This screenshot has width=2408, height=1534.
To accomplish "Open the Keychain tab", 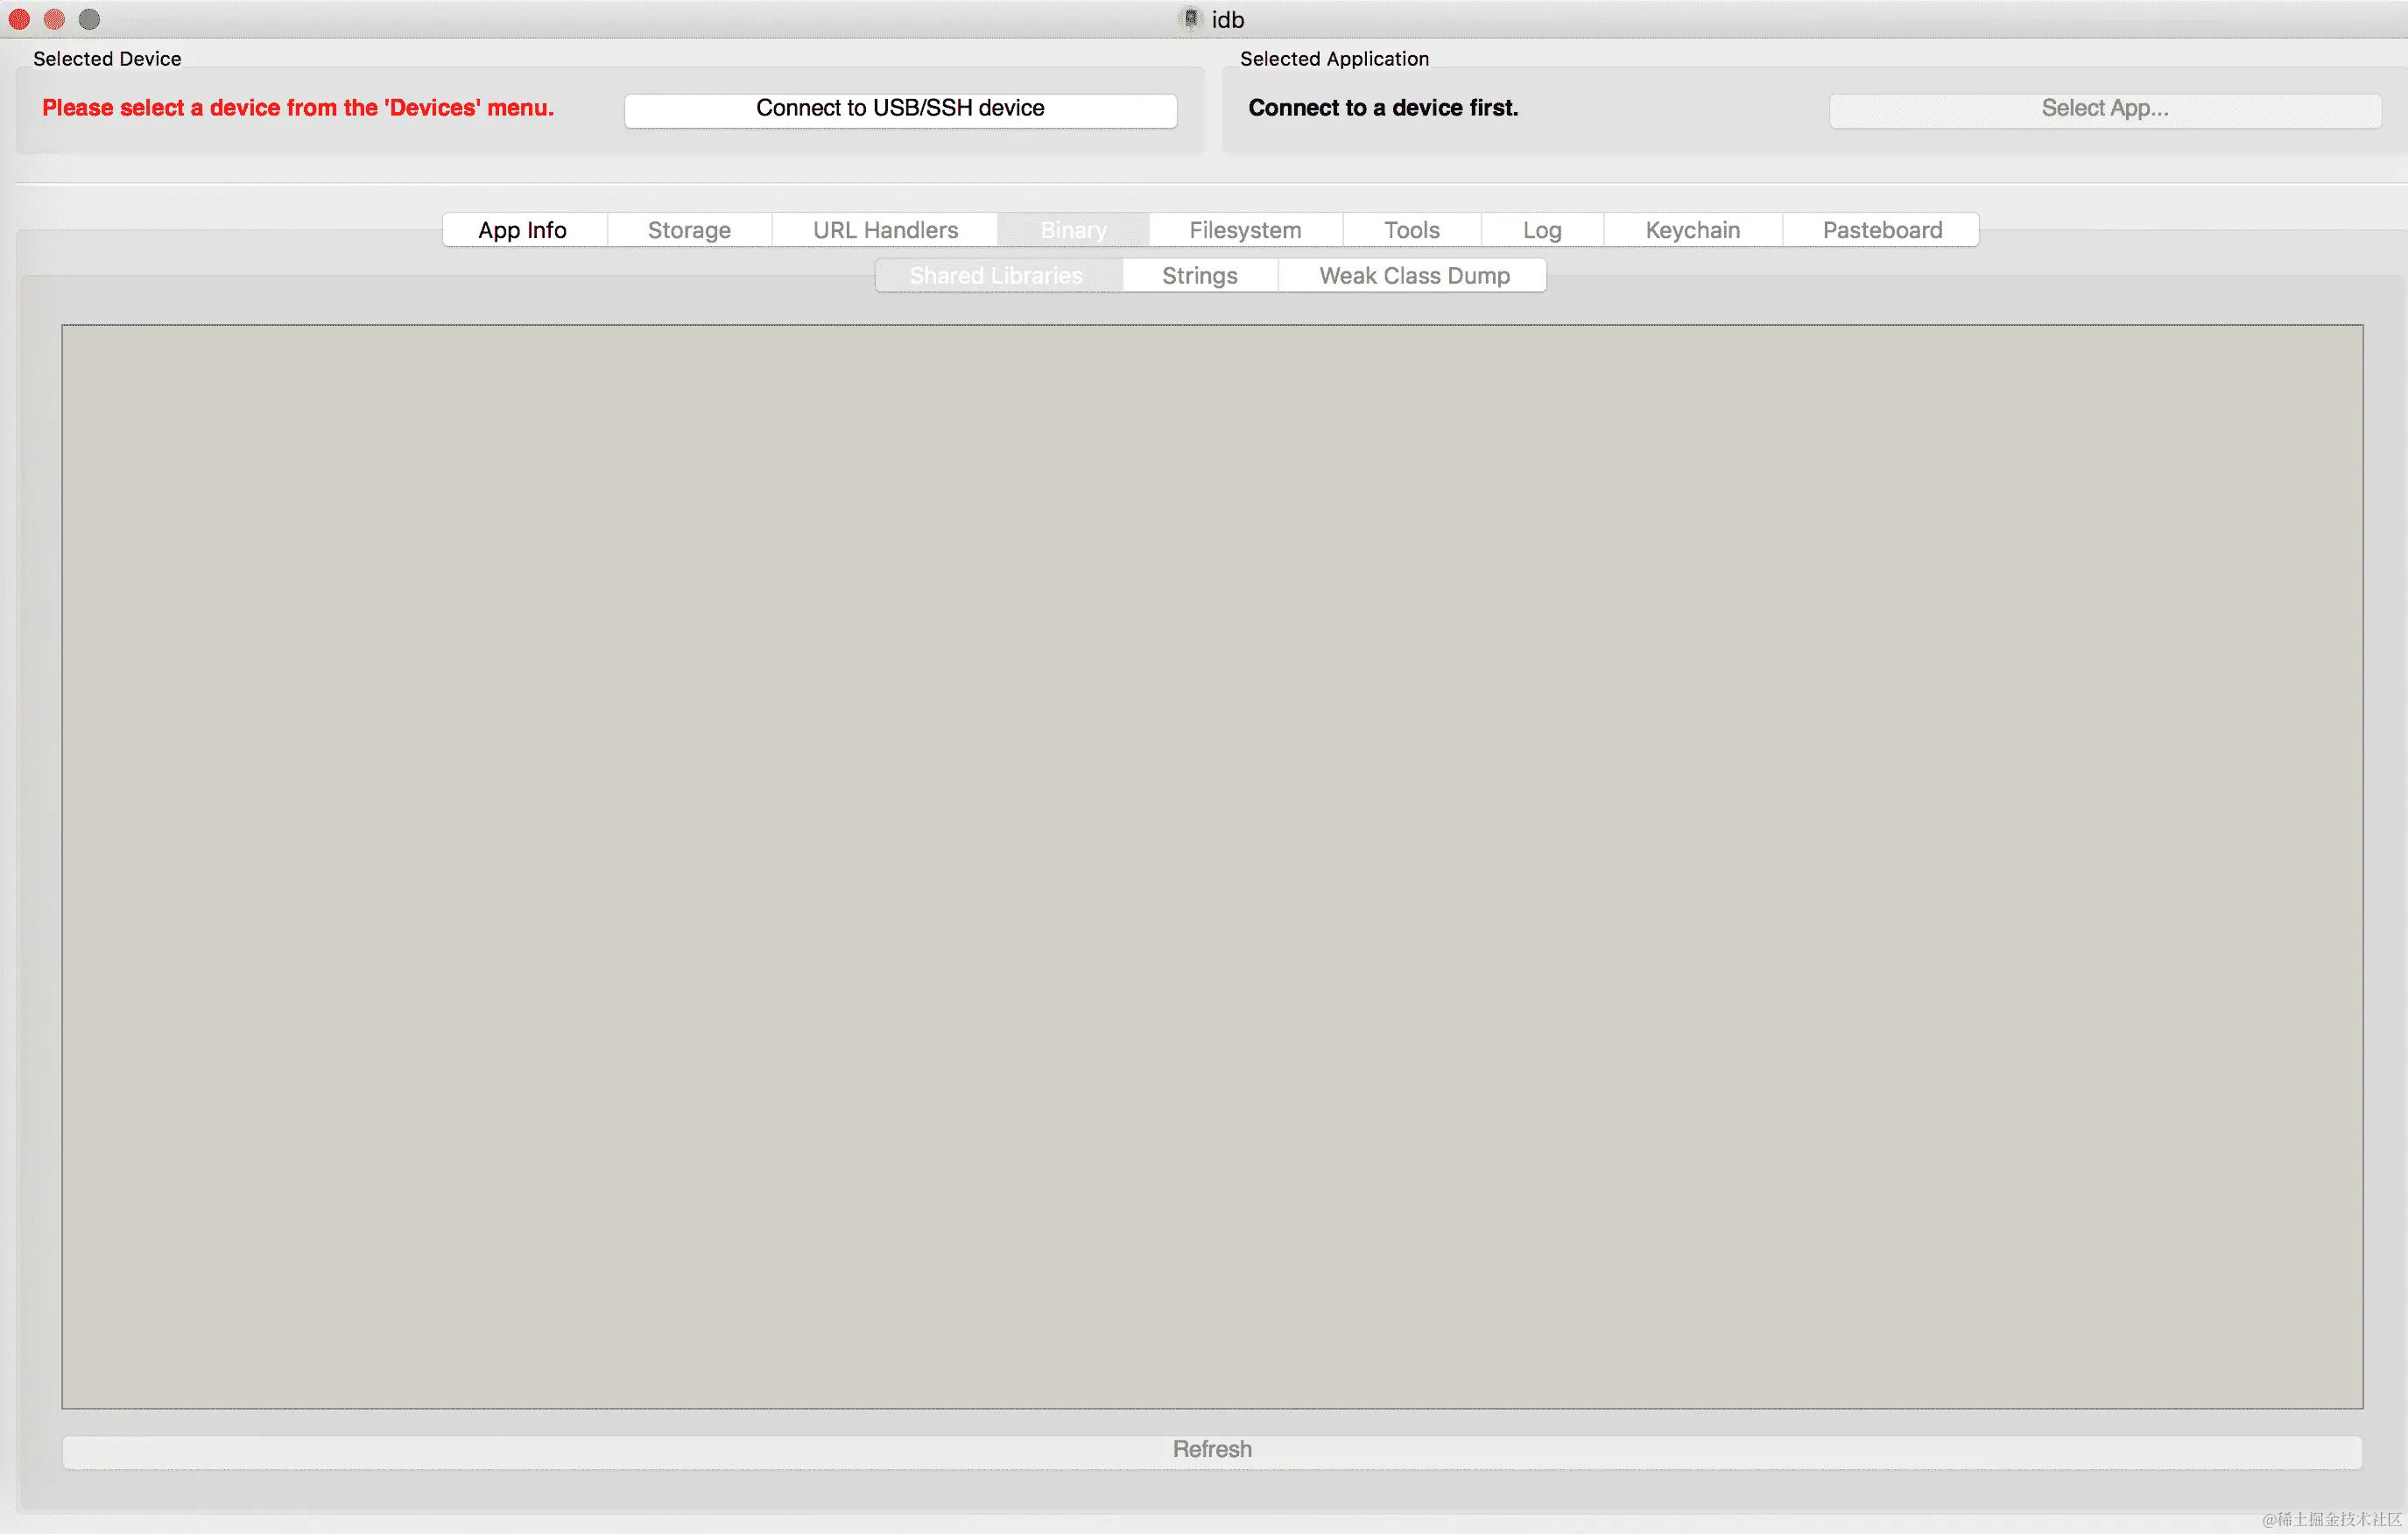I will (x=1692, y=230).
